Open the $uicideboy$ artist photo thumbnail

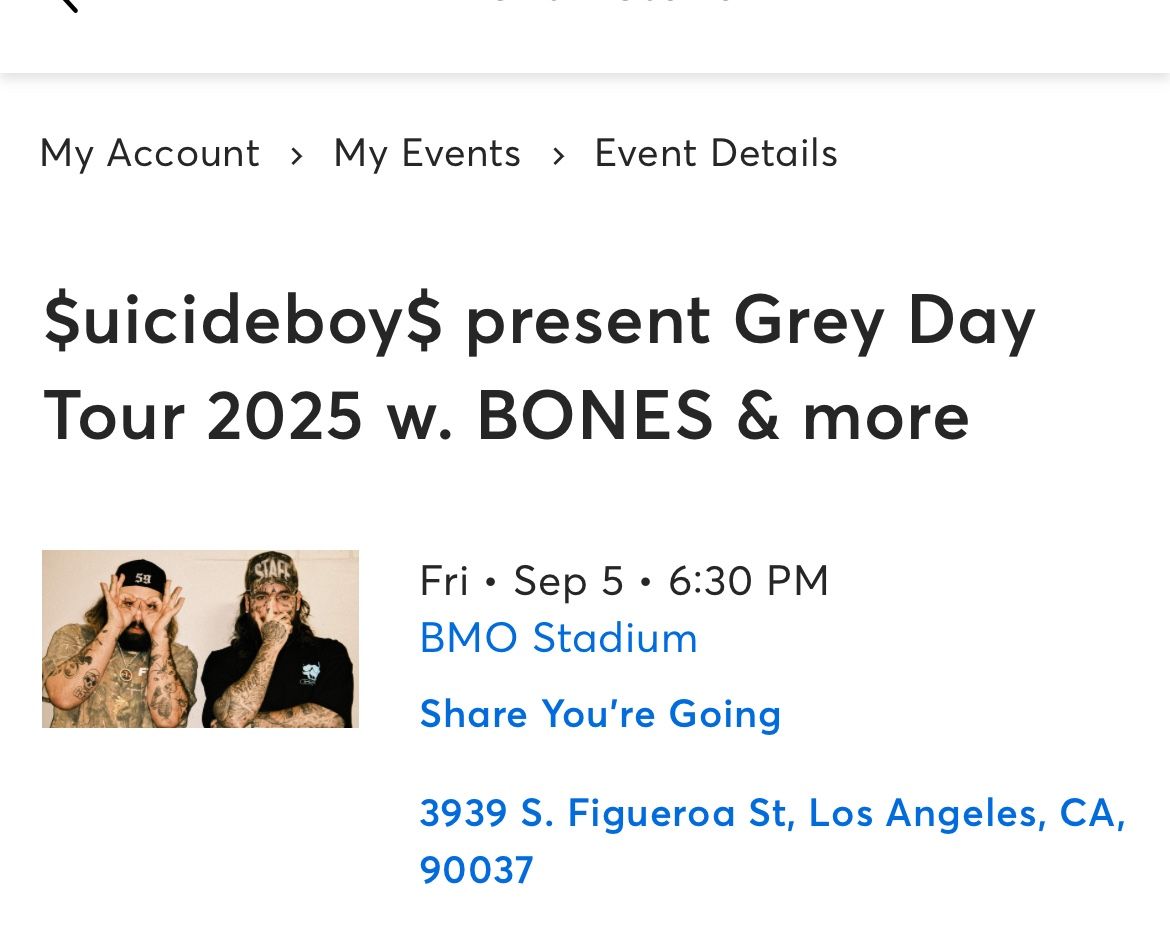(200, 638)
